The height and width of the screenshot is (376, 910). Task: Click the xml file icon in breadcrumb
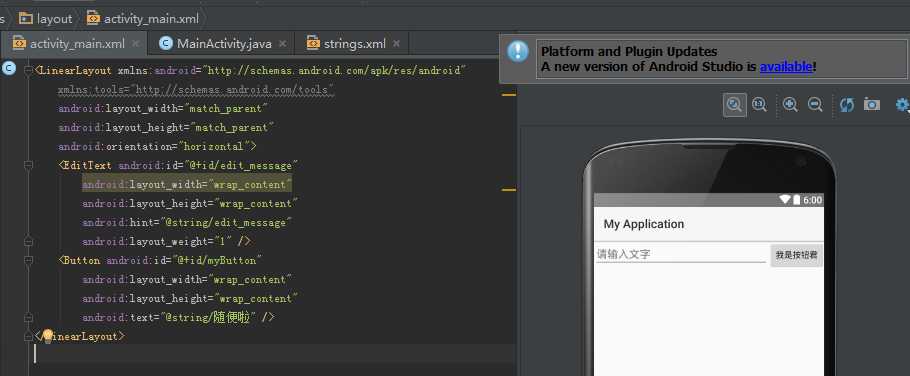(x=93, y=19)
